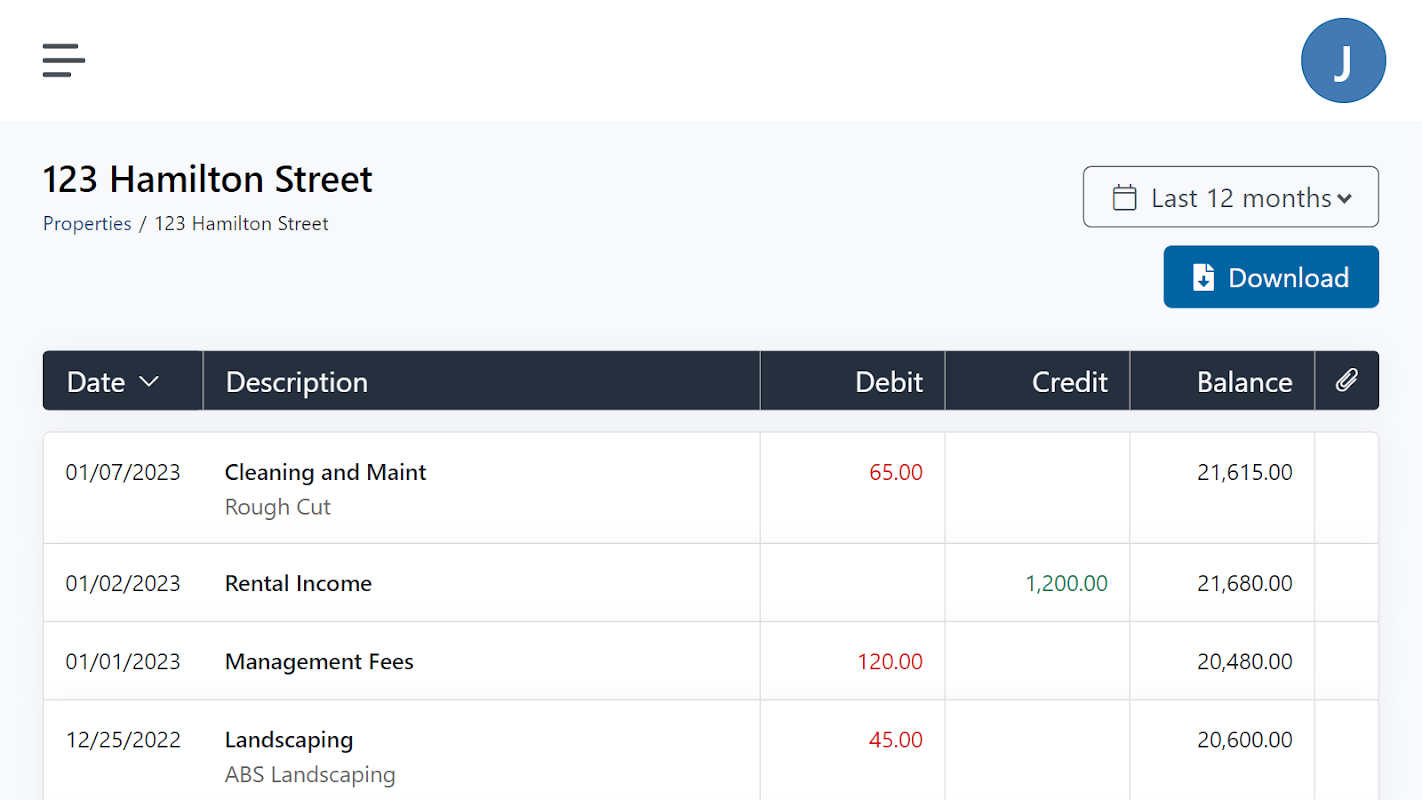This screenshot has width=1422, height=800.
Task: Download the transaction report
Action: pyautogui.click(x=1270, y=277)
